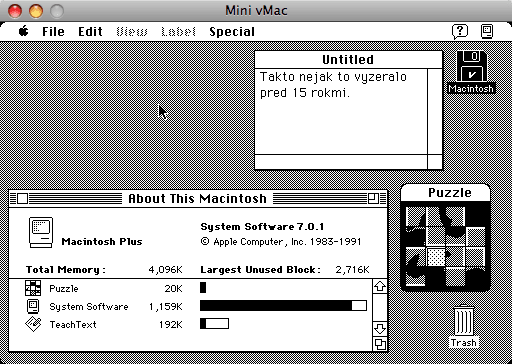512x364 pixels.
Task: Close the About This Macintosh window
Action: [22, 198]
